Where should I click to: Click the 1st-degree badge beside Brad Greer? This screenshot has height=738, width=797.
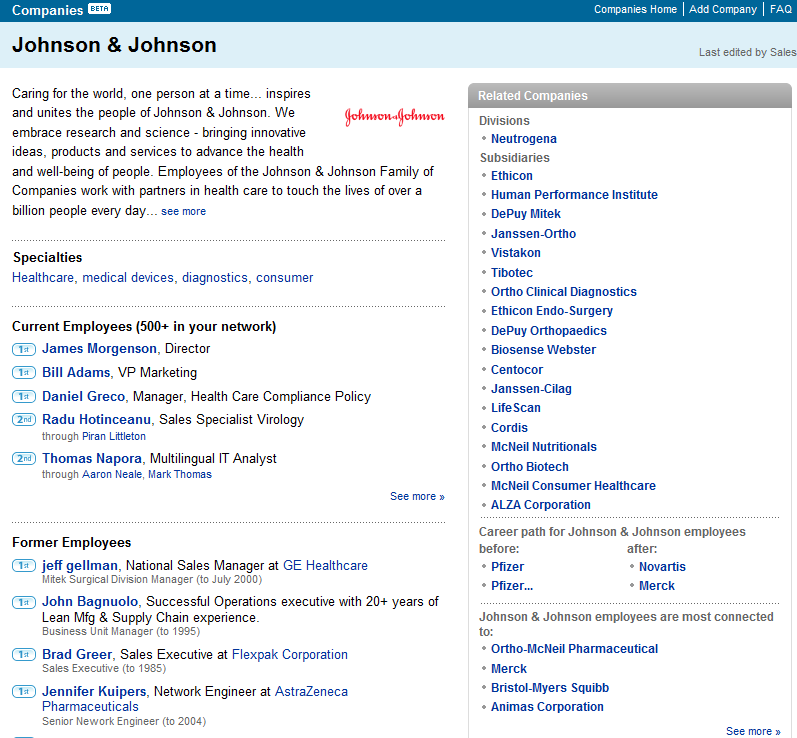[x=24, y=655]
